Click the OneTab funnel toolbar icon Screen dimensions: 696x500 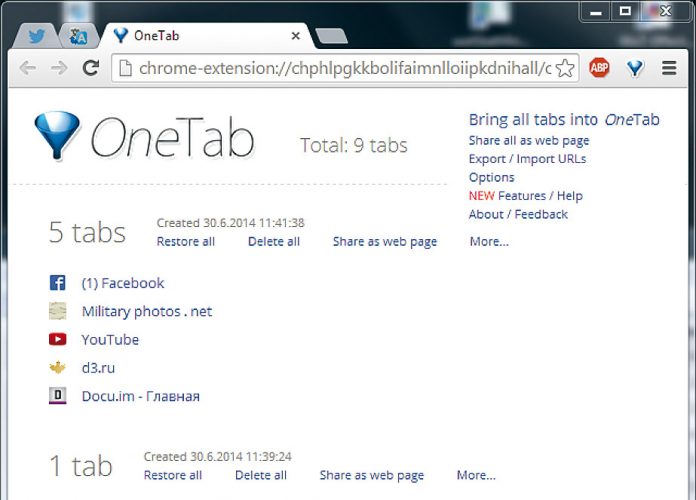[x=634, y=68]
